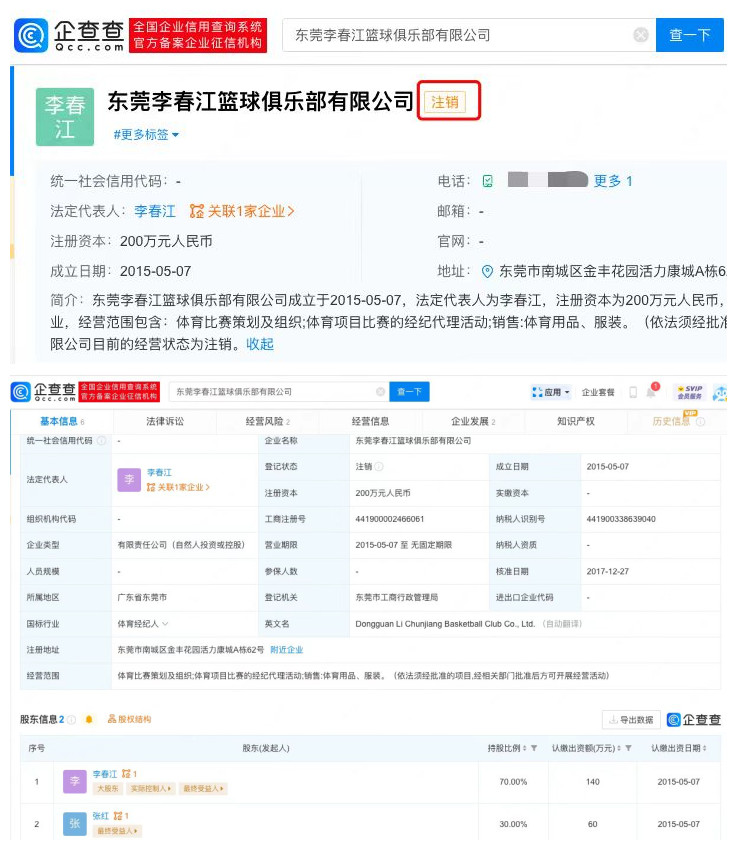The height and width of the screenshot is (850, 737).
Task: Clear the compact search box with its X icon
Action: click(x=380, y=391)
